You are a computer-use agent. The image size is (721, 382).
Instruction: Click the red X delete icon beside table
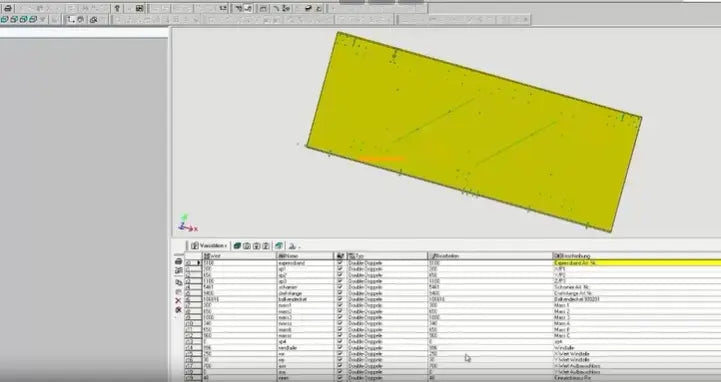point(178,301)
